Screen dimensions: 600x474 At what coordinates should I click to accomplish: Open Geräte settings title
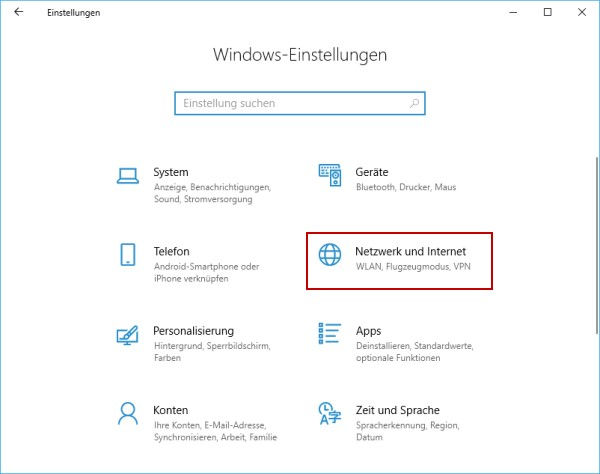[372, 172]
